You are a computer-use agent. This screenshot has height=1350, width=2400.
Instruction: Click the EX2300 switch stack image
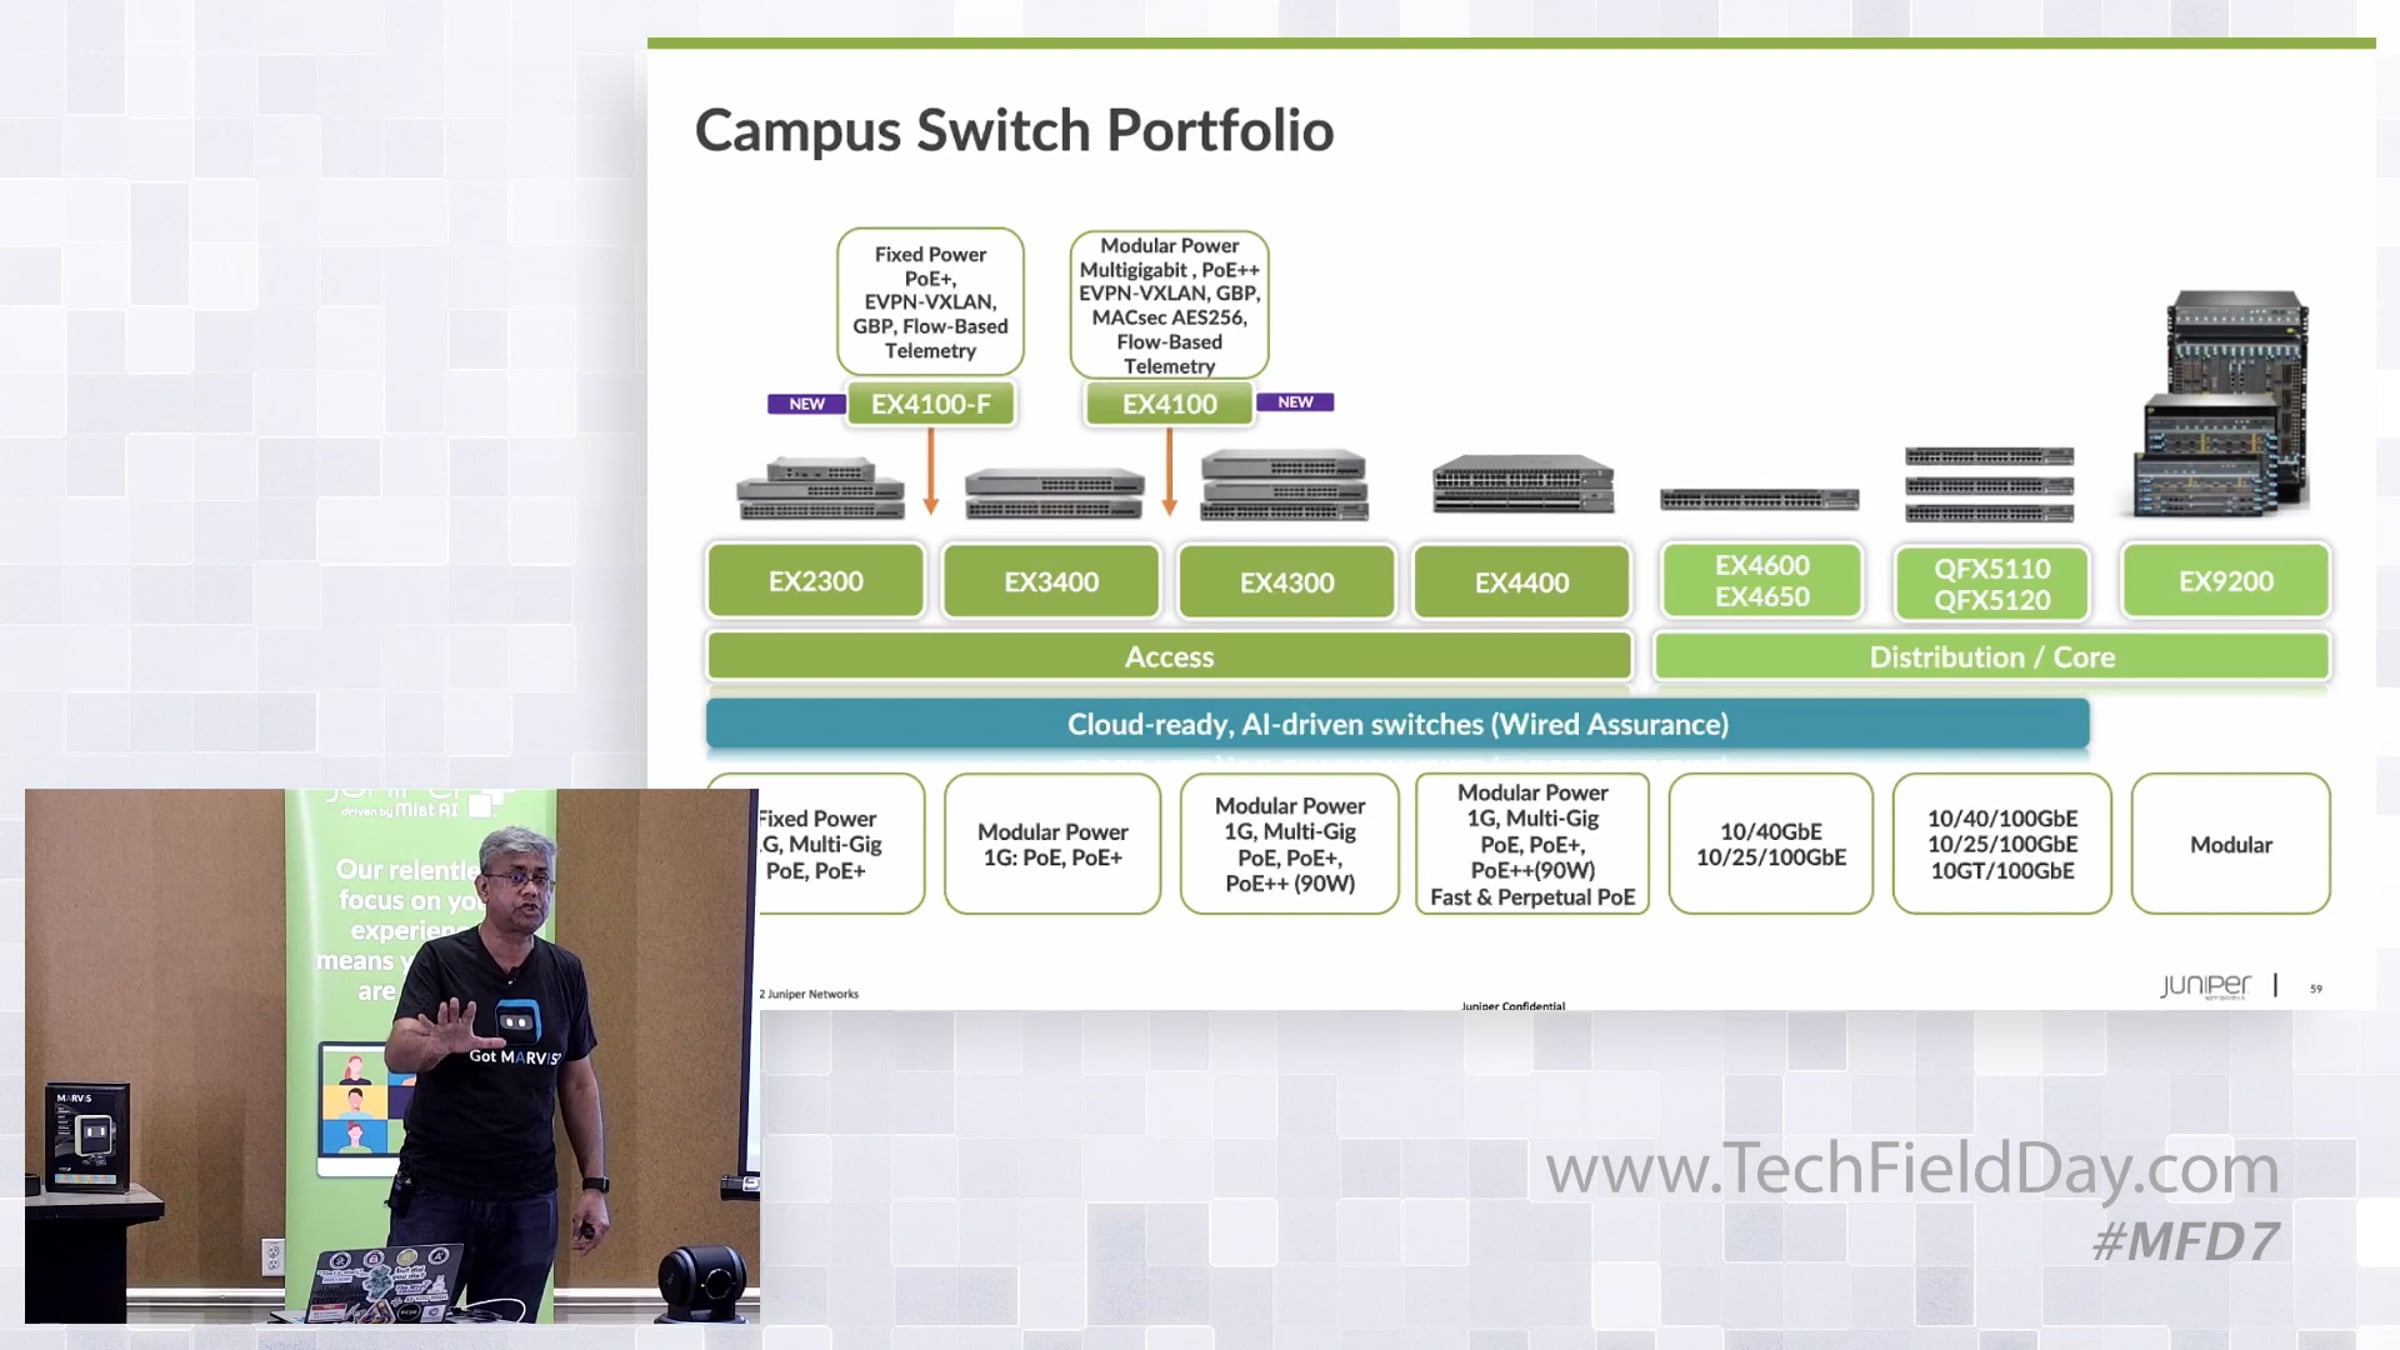(820, 489)
